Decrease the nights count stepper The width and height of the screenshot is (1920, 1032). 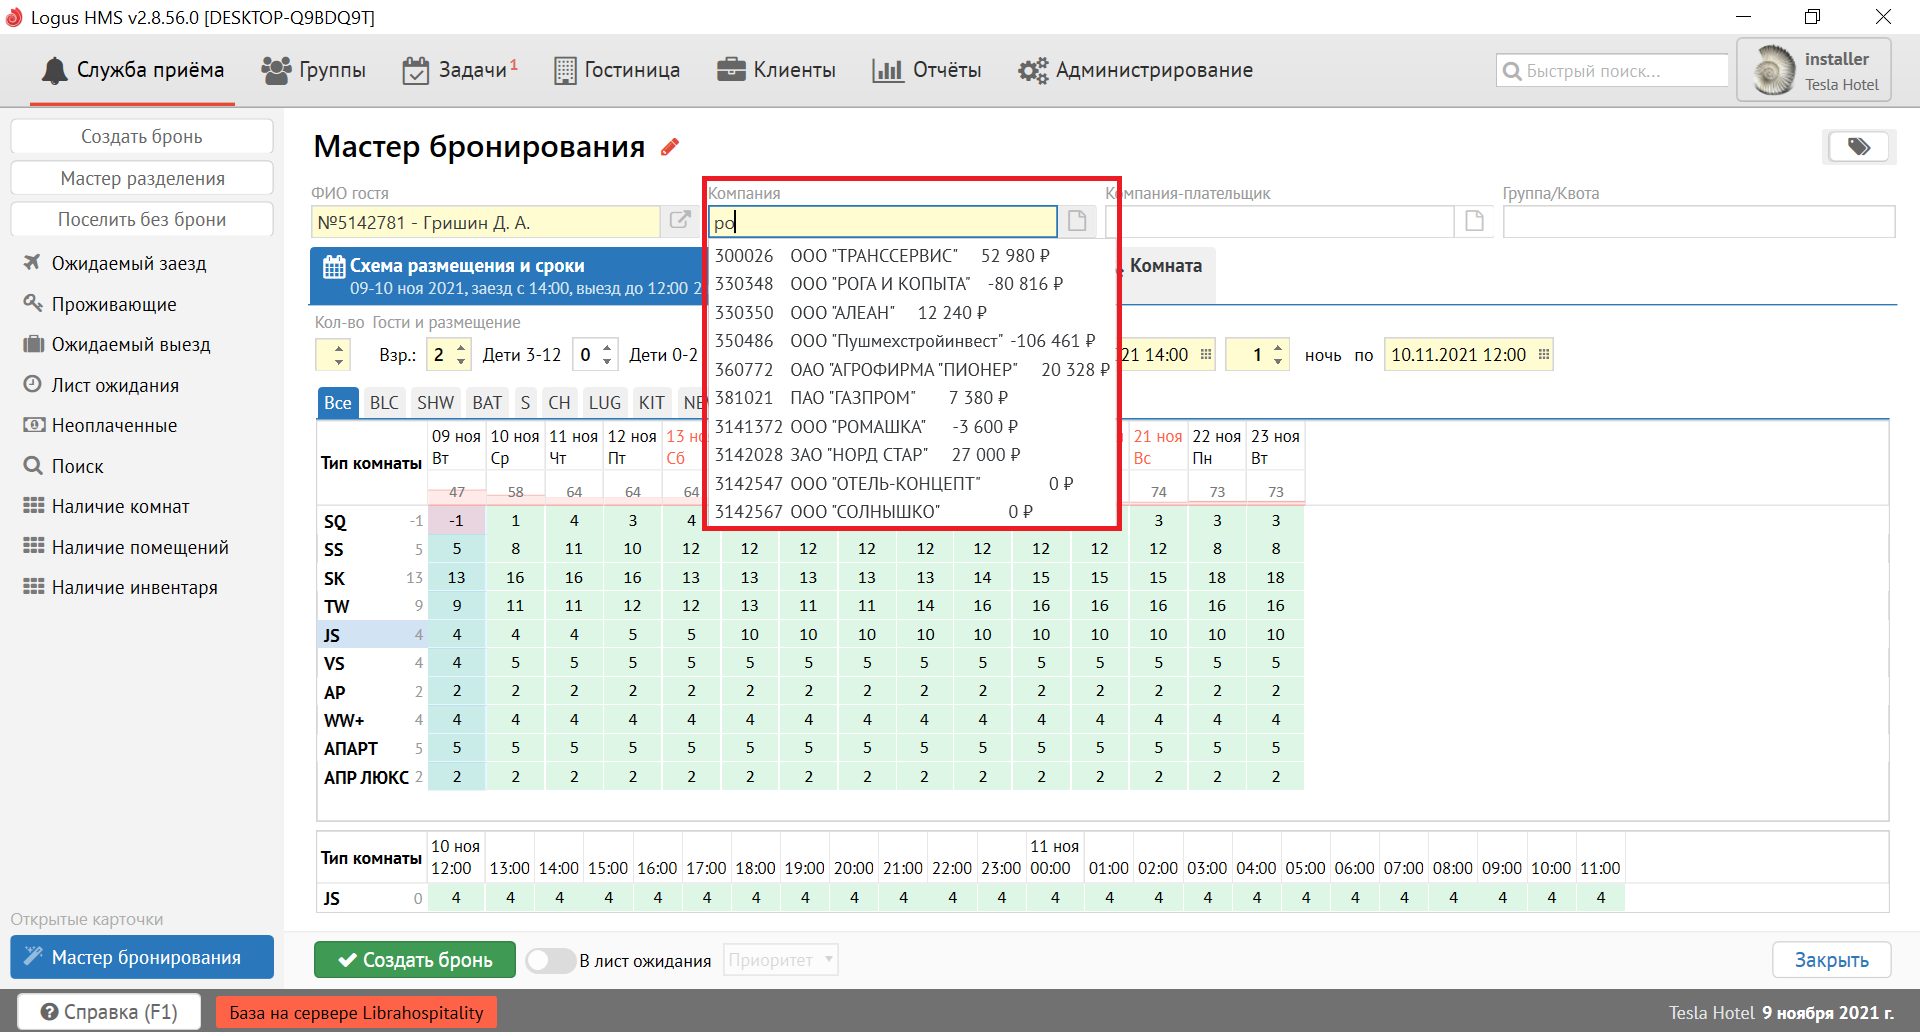click(1278, 361)
